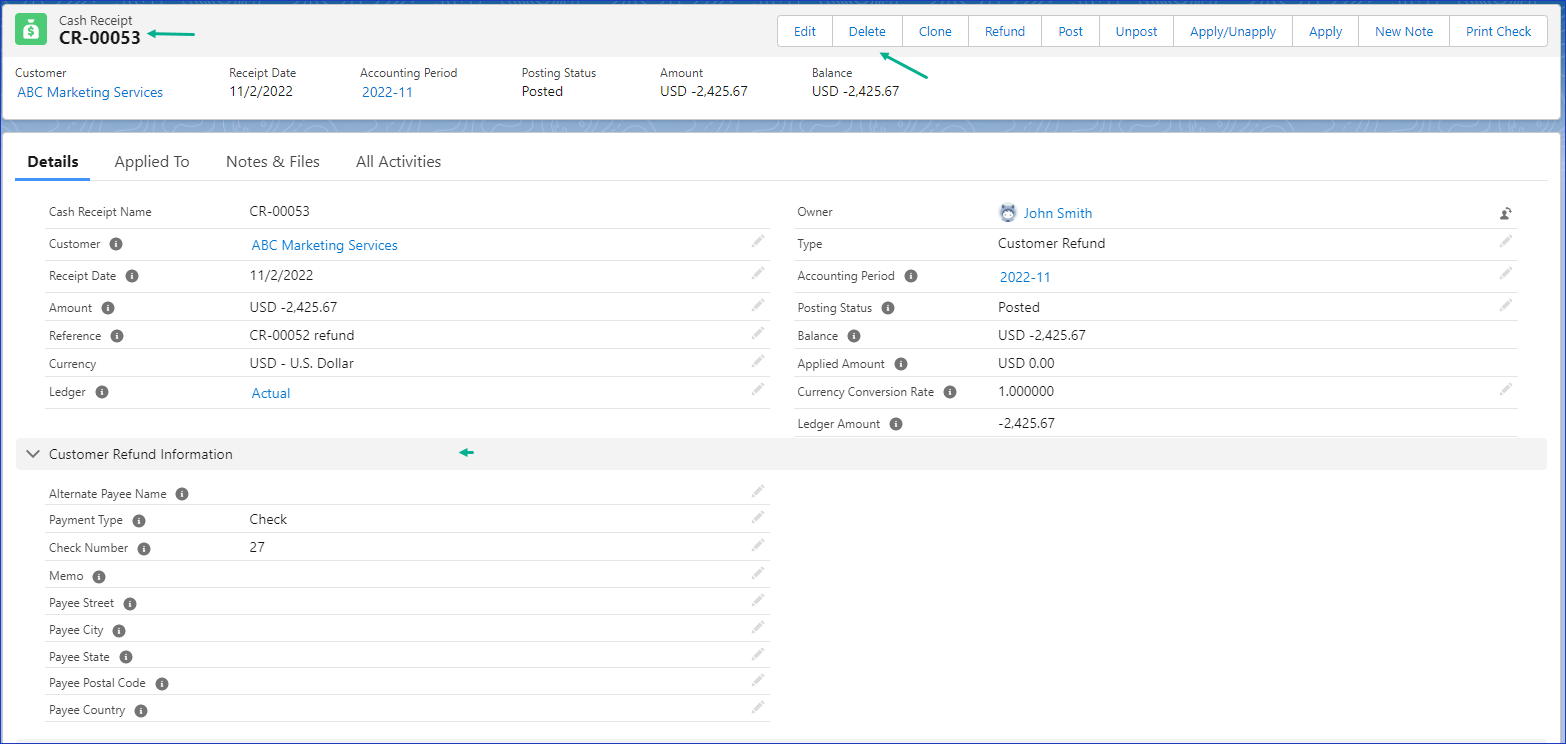Click the info icon next to Posting Status field
Viewport: 1566px width, 744px height.
(888, 308)
